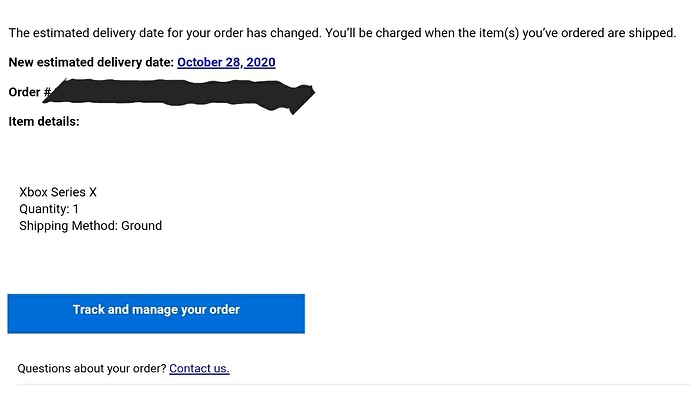Viewport: 690px width, 396px height.
Task: Select the Xbox Series X item name
Action: click(x=58, y=192)
